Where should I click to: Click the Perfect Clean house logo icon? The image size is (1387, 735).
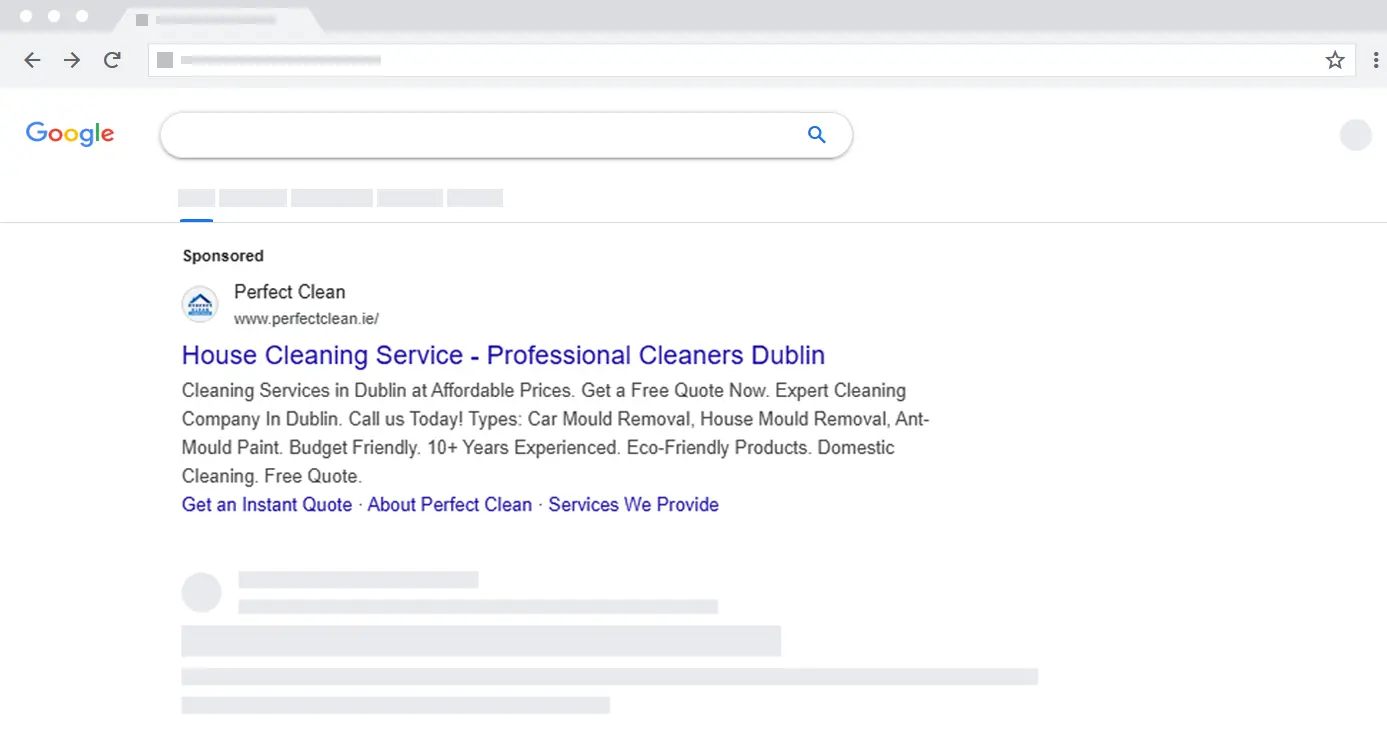(x=200, y=304)
